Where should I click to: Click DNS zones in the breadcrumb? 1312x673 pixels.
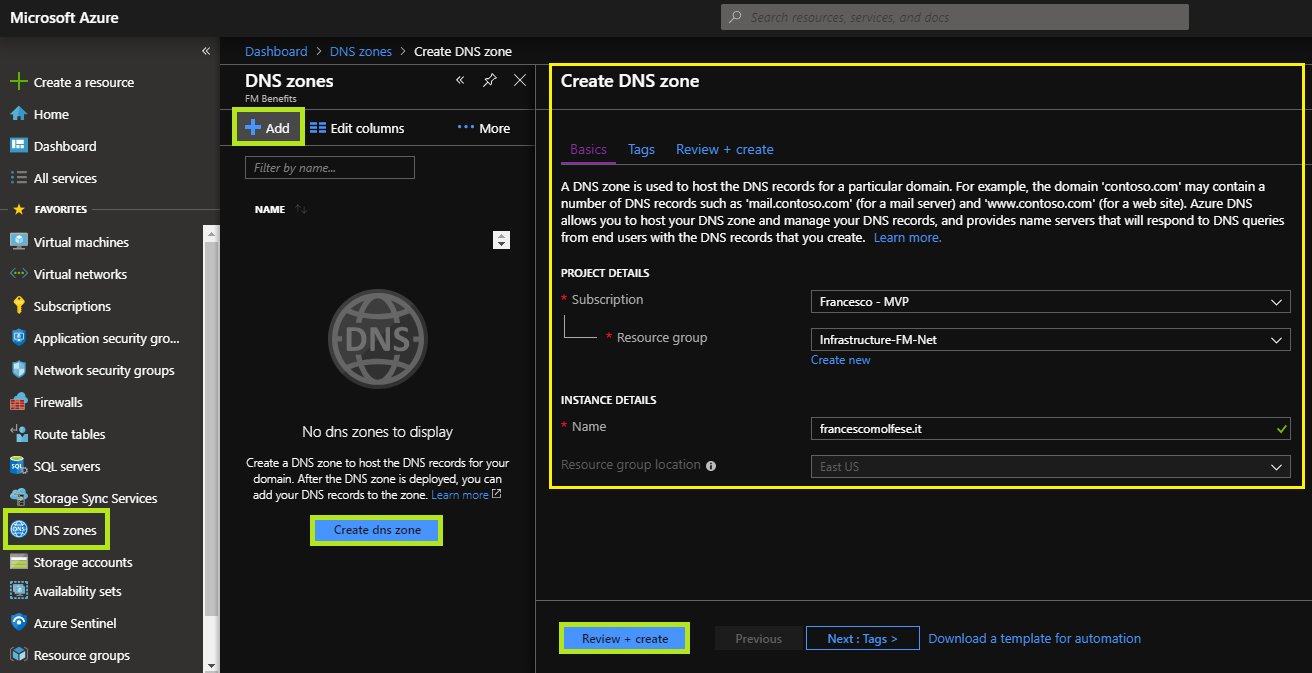pos(361,51)
